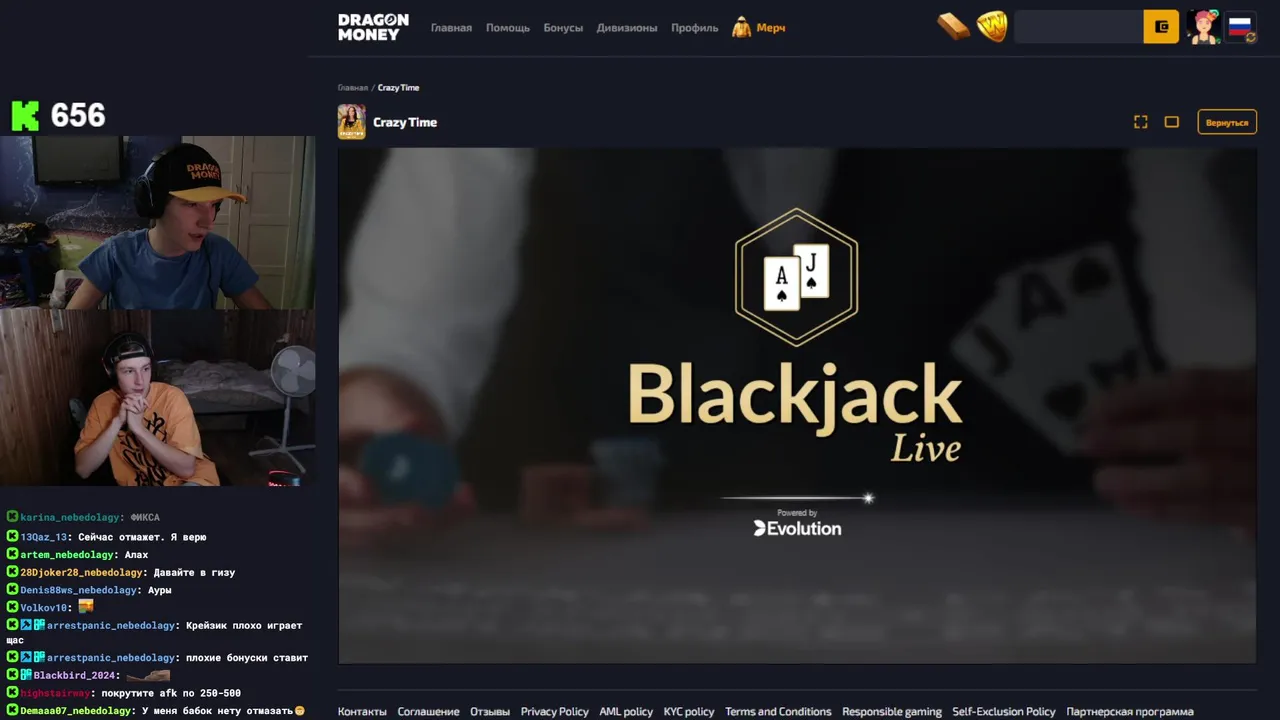Image resolution: width=1280 pixels, height=720 pixels.
Task: Click the shoe emote in Blackbird_2024's message
Action: point(148,676)
